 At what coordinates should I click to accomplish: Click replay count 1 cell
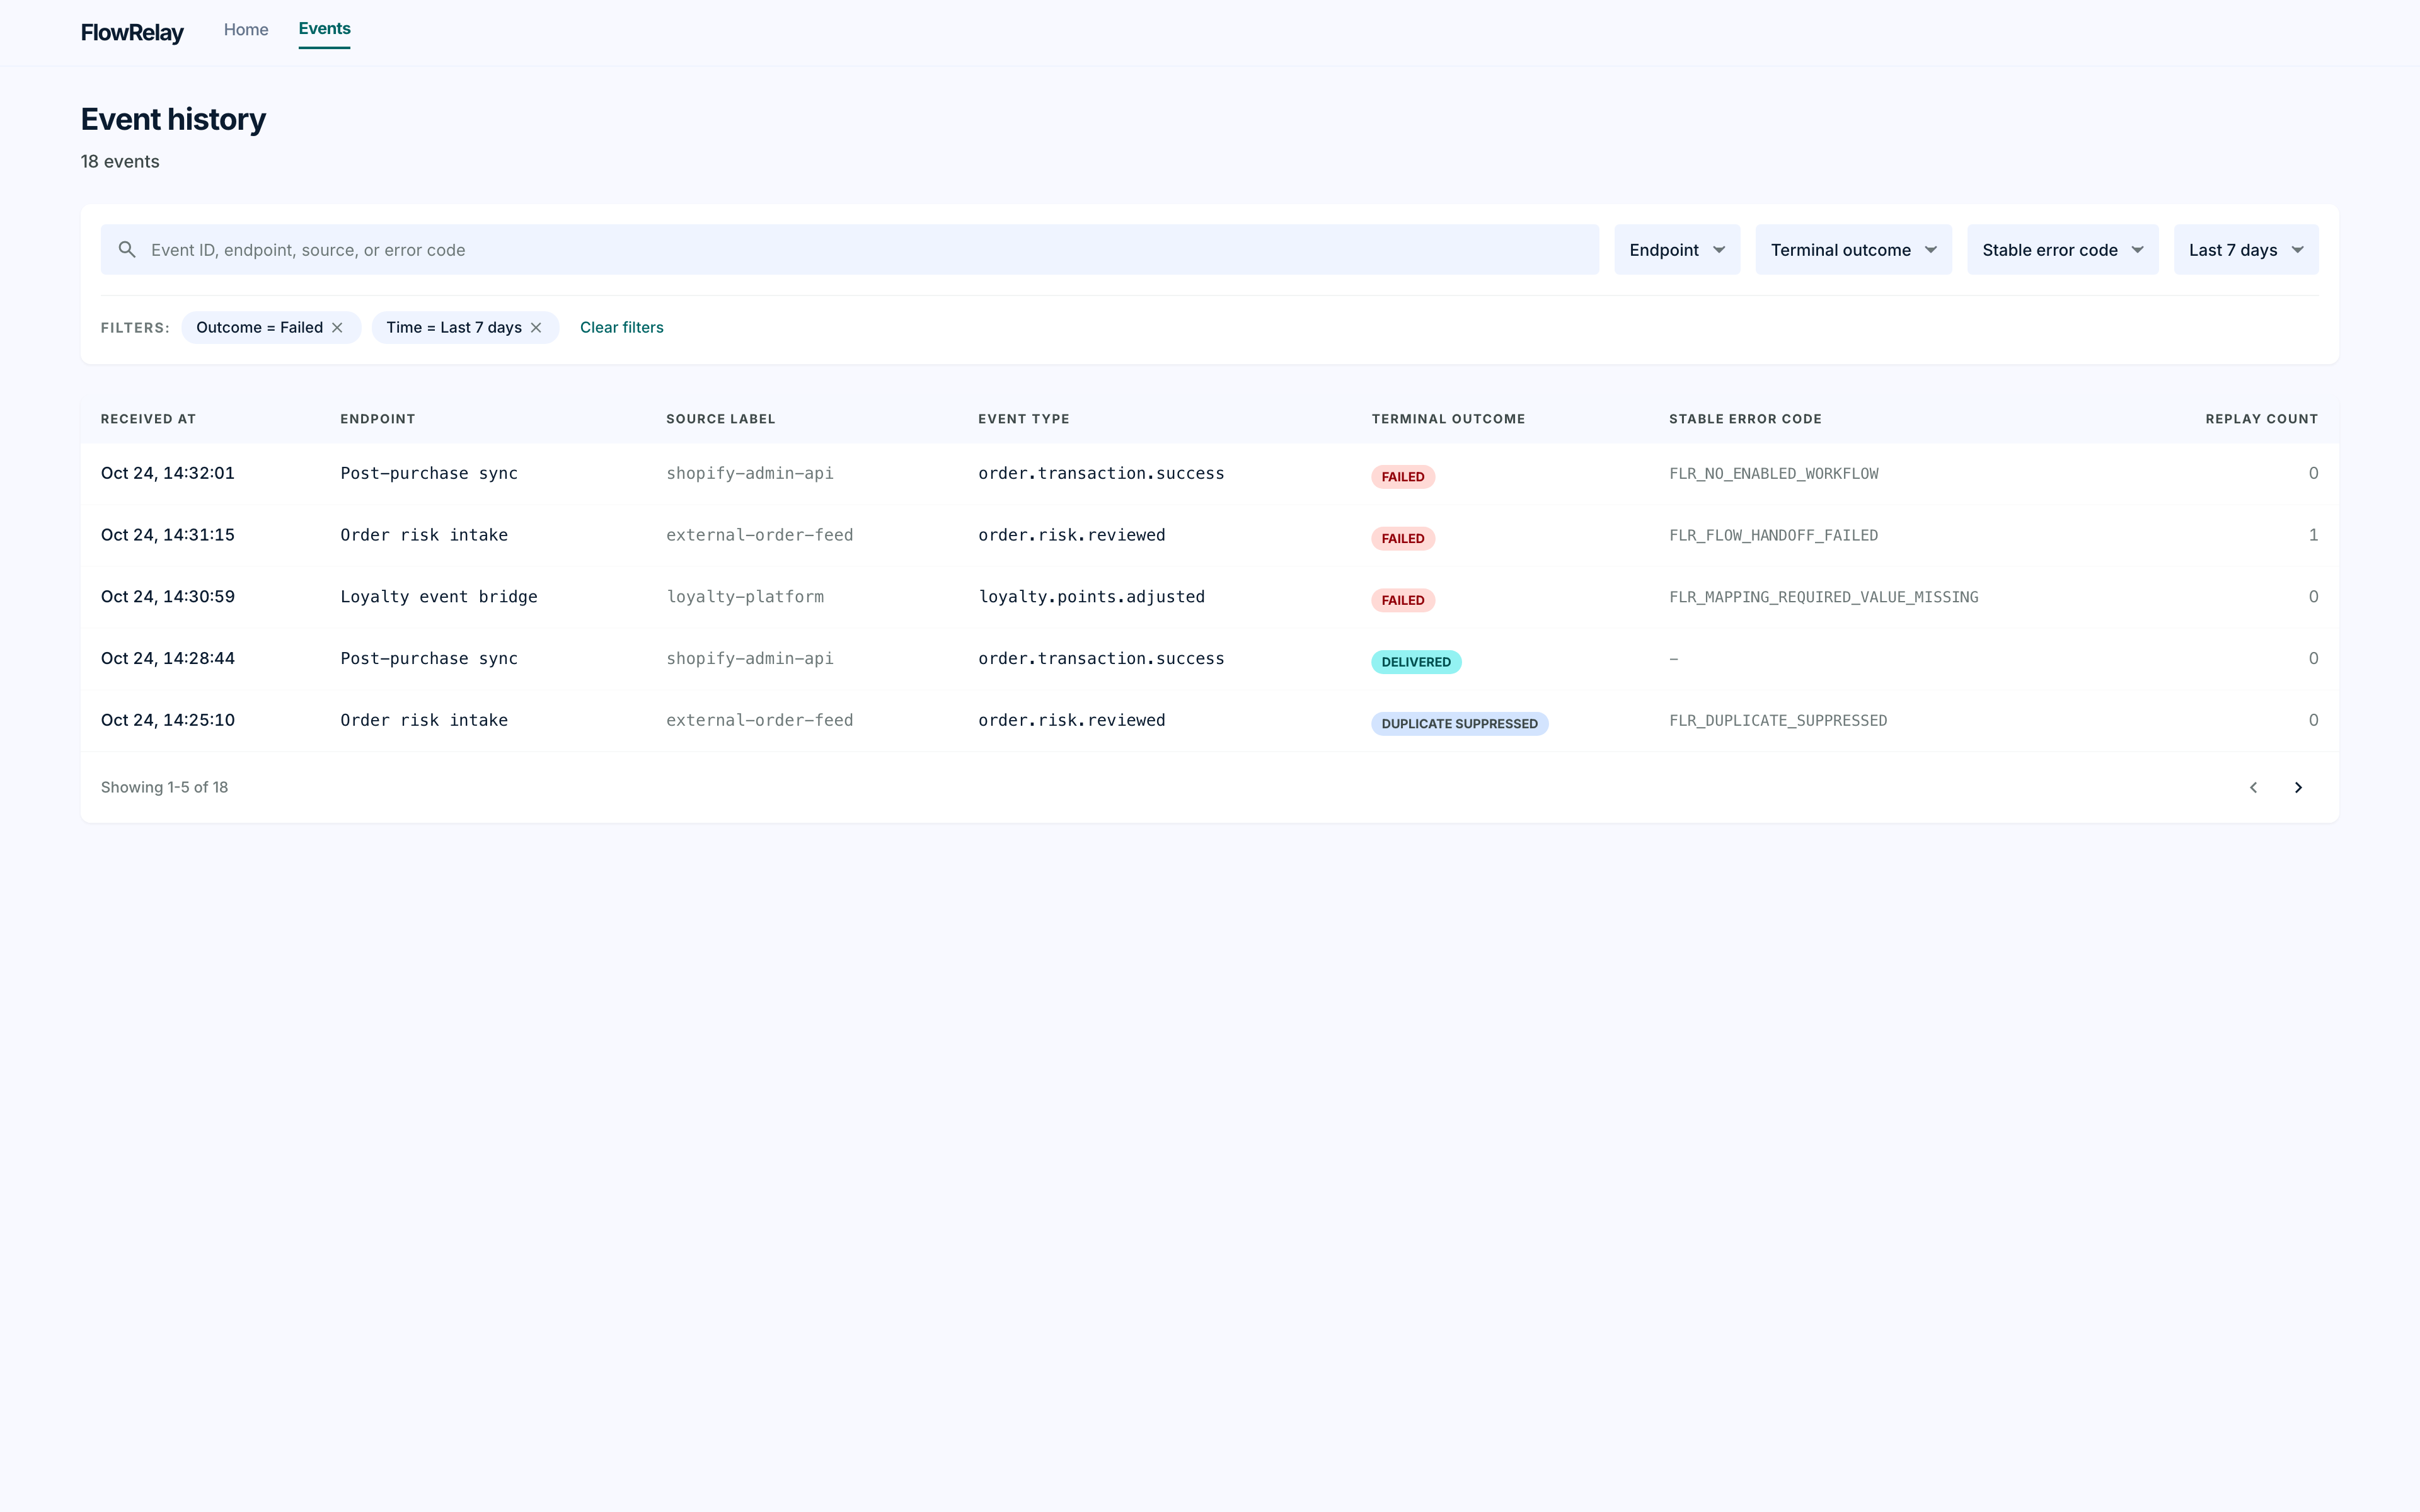(x=2312, y=535)
